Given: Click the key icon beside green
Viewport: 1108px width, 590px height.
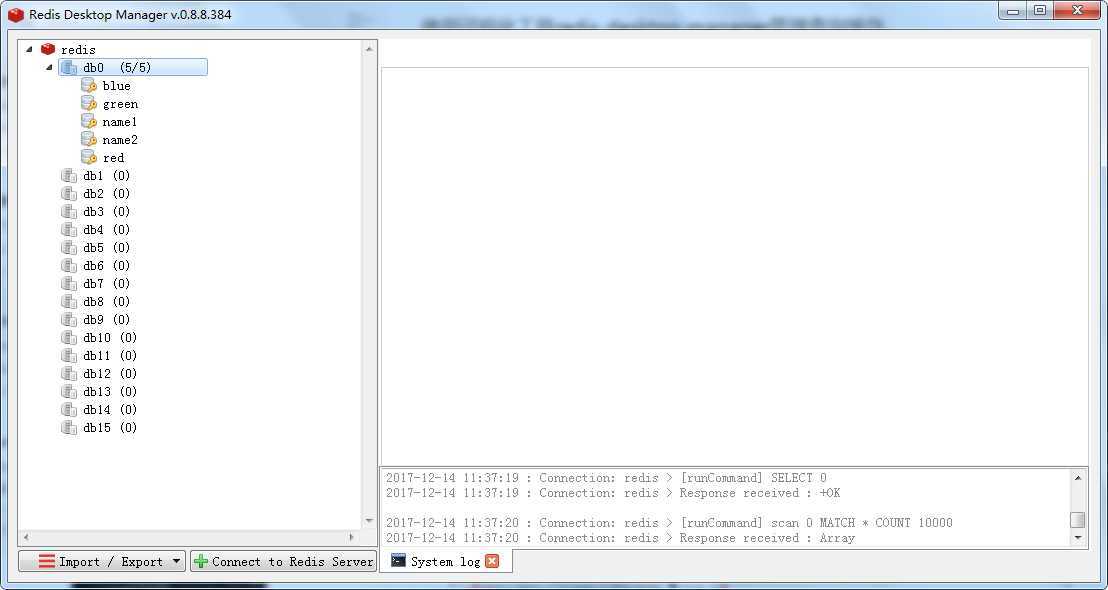Looking at the screenshot, I should coord(89,104).
